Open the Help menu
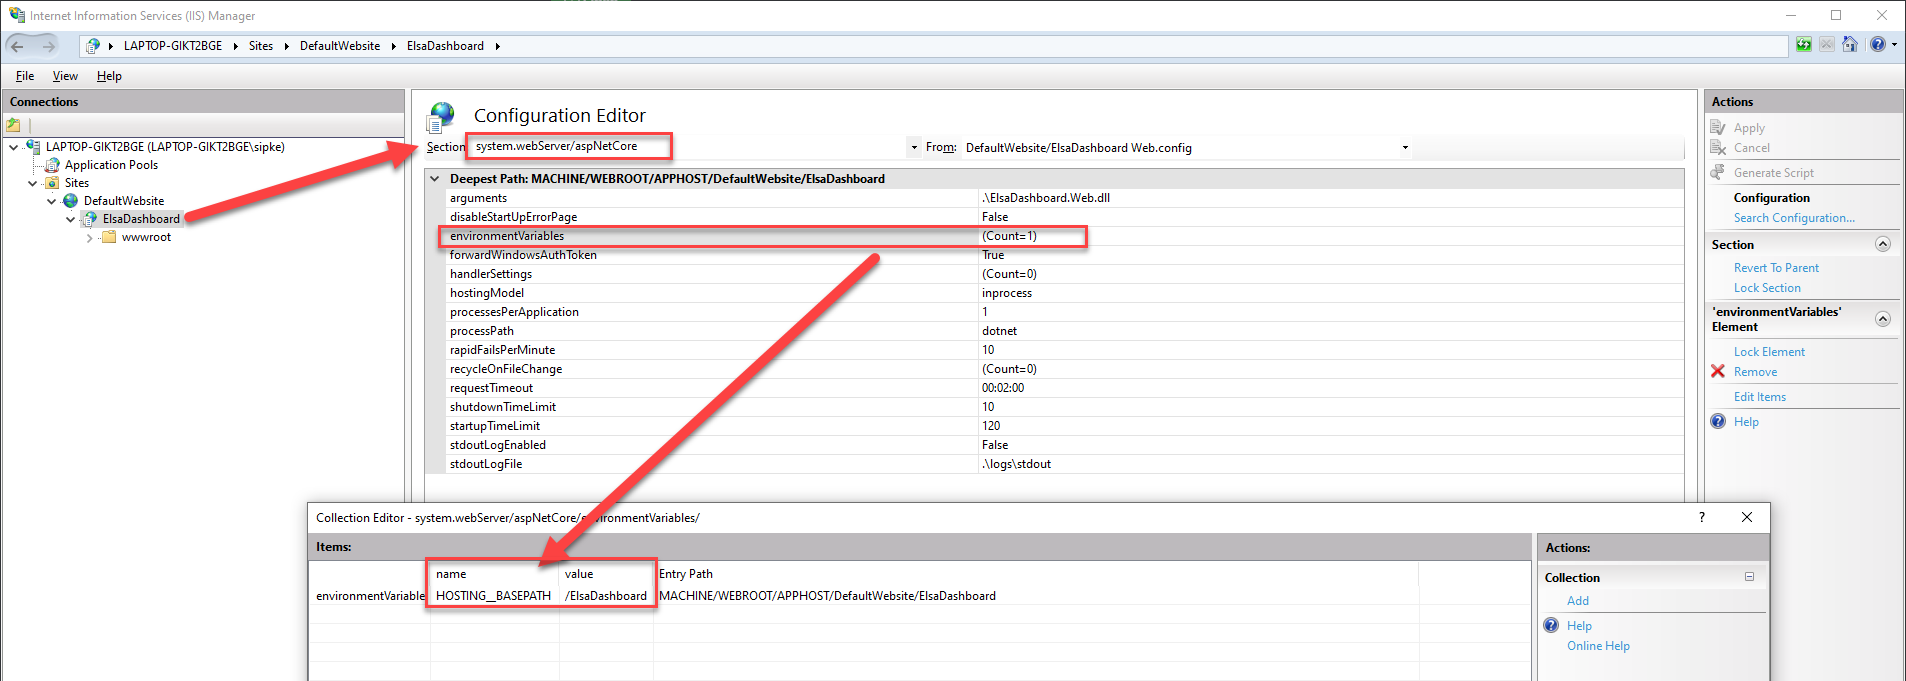This screenshot has height=681, width=1906. click(x=109, y=76)
